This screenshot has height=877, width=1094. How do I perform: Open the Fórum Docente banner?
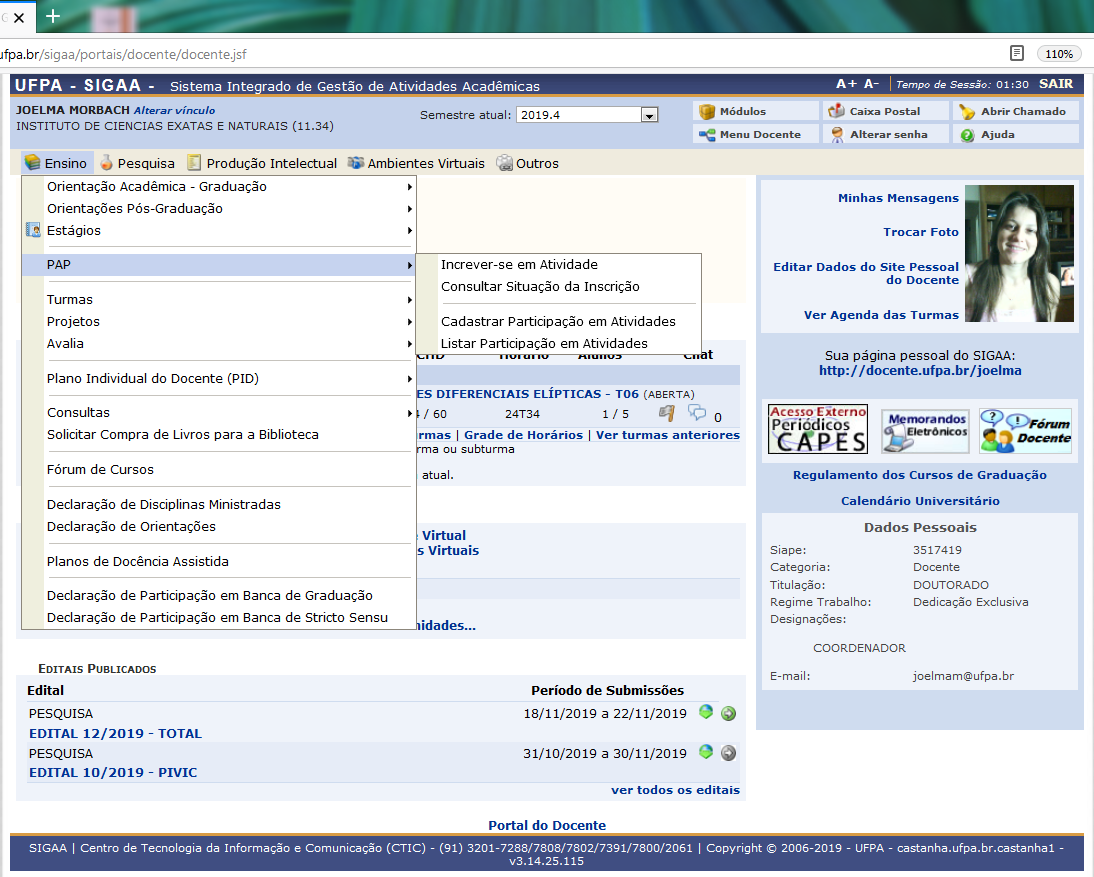coord(1026,431)
